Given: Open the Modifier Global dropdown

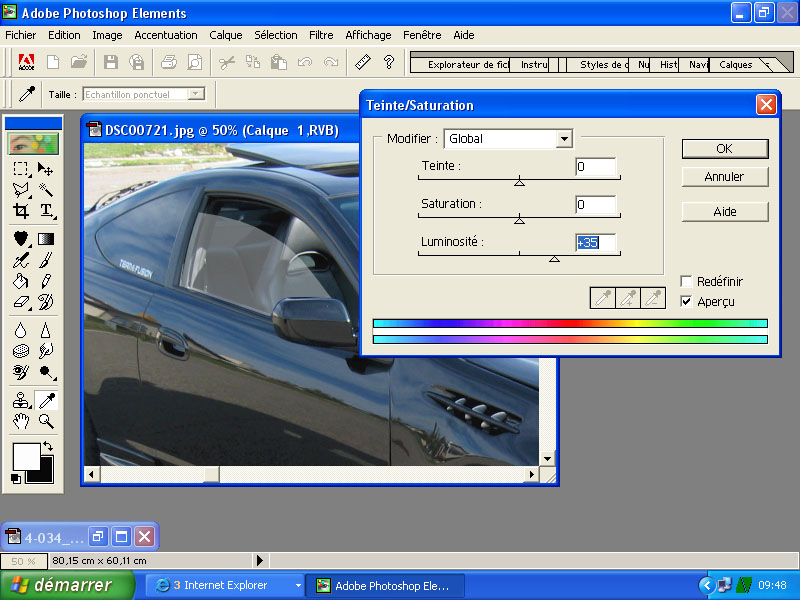Looking at the screenshot, I should (564, 139).
